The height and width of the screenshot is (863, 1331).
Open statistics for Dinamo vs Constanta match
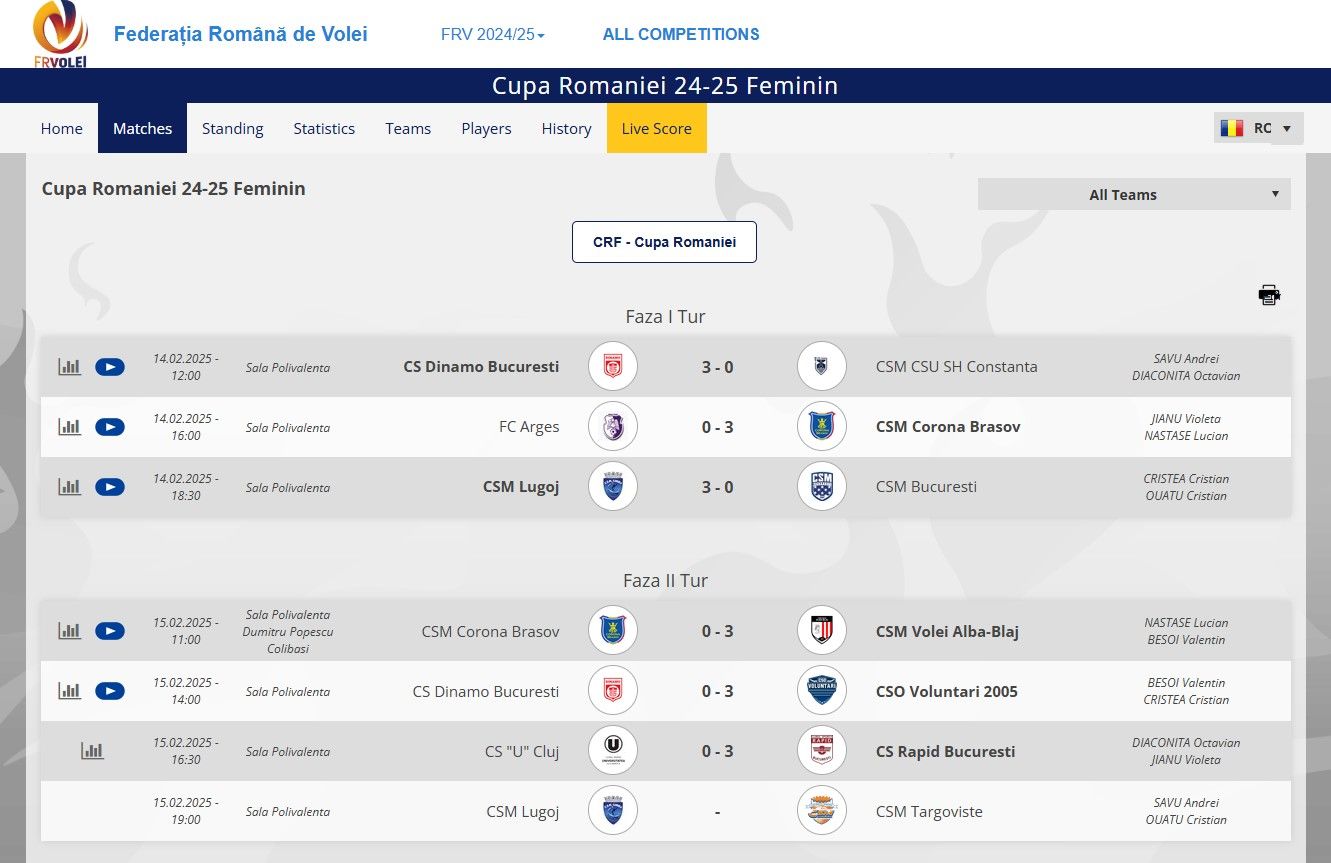click(69, 367)
